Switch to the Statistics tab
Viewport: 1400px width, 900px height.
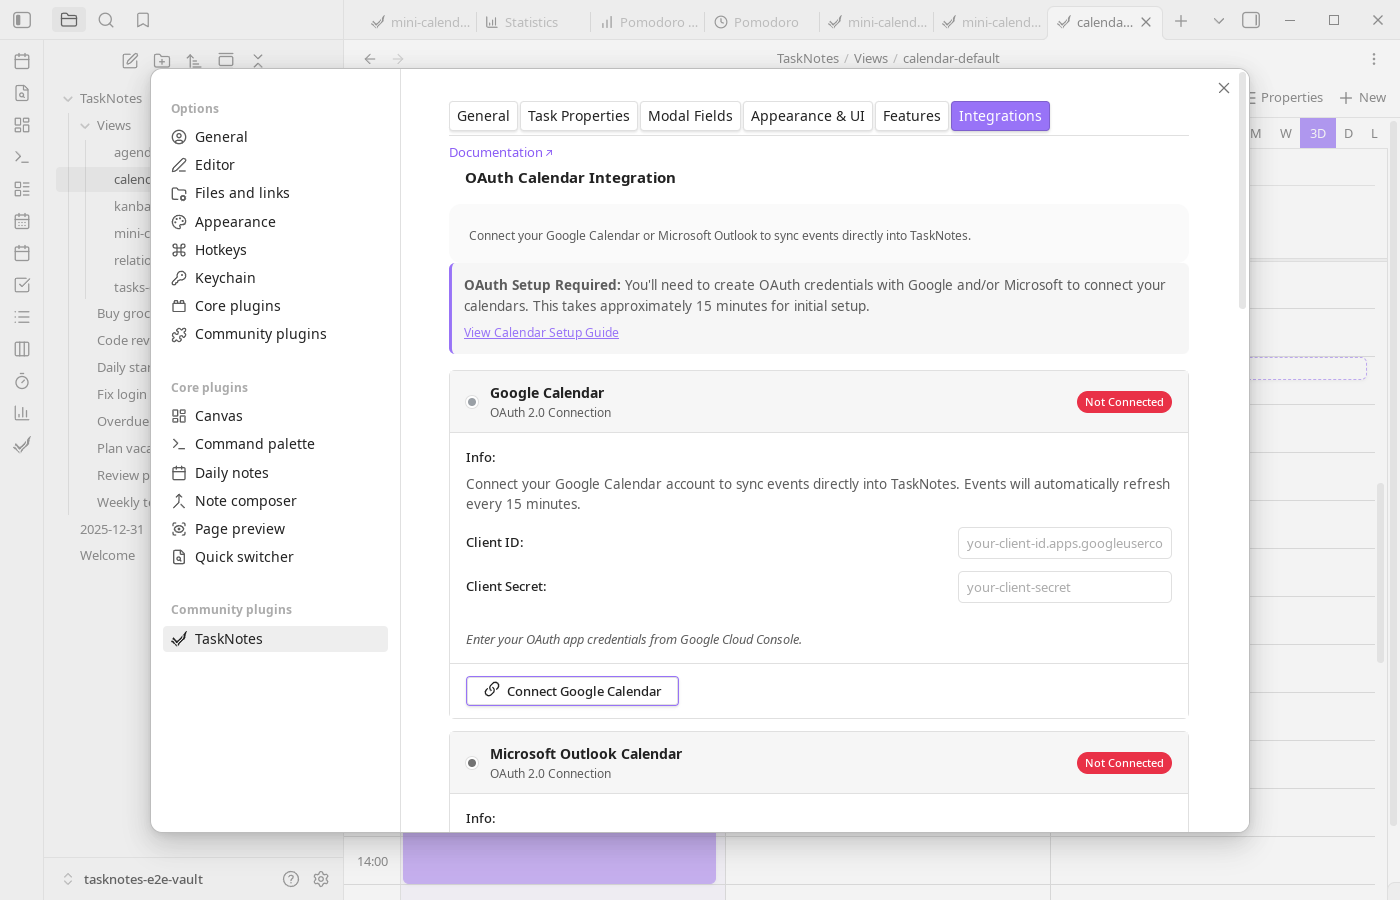532,21
